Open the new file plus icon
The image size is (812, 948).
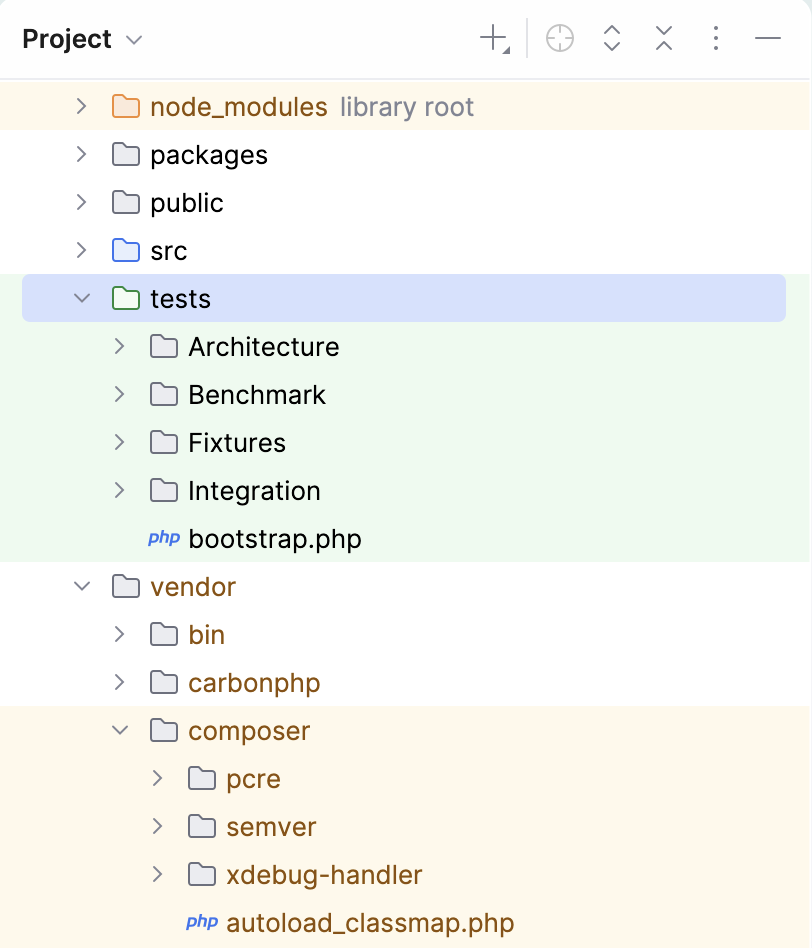point(492,38)
